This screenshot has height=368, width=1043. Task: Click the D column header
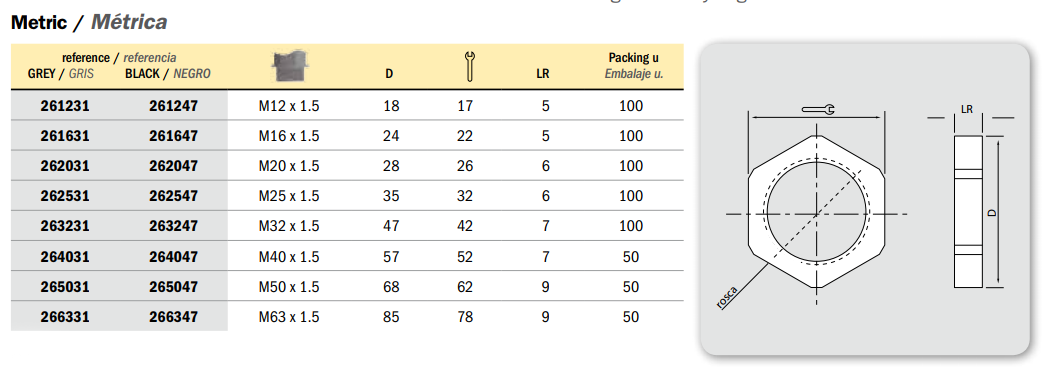pos(389,74)
